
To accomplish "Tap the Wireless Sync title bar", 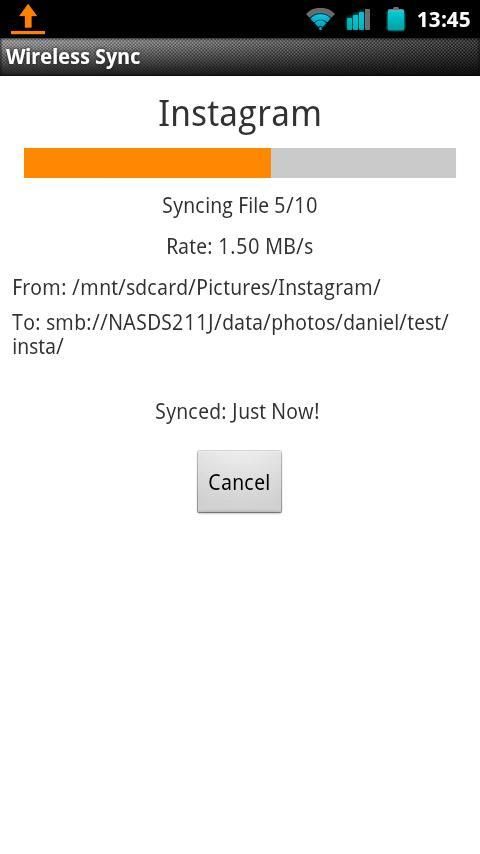I will pyautogui.click(x=240, y=57).
